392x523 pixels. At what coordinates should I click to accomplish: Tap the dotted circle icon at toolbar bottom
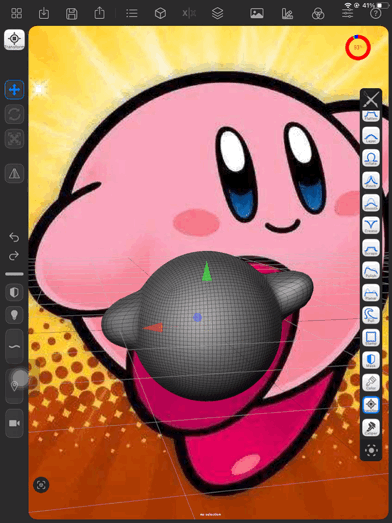click(371, 450)
